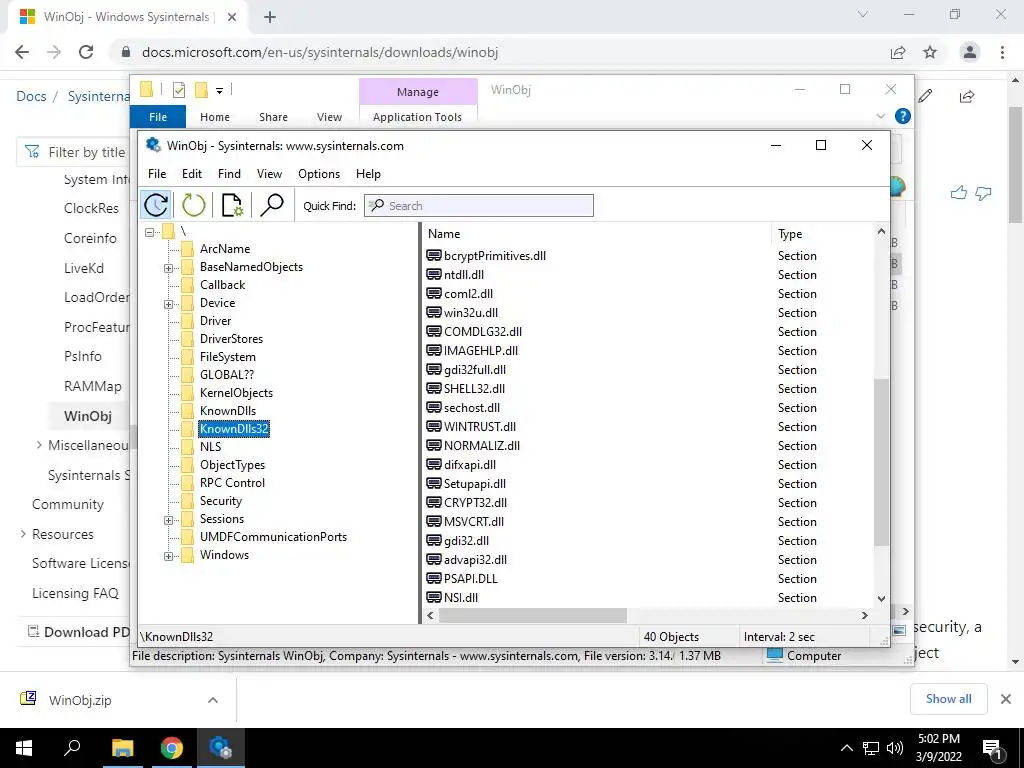The image size is (1024, 768).
Task: Click the green Refresh icon in WinObj
Action: coord(193,205)
